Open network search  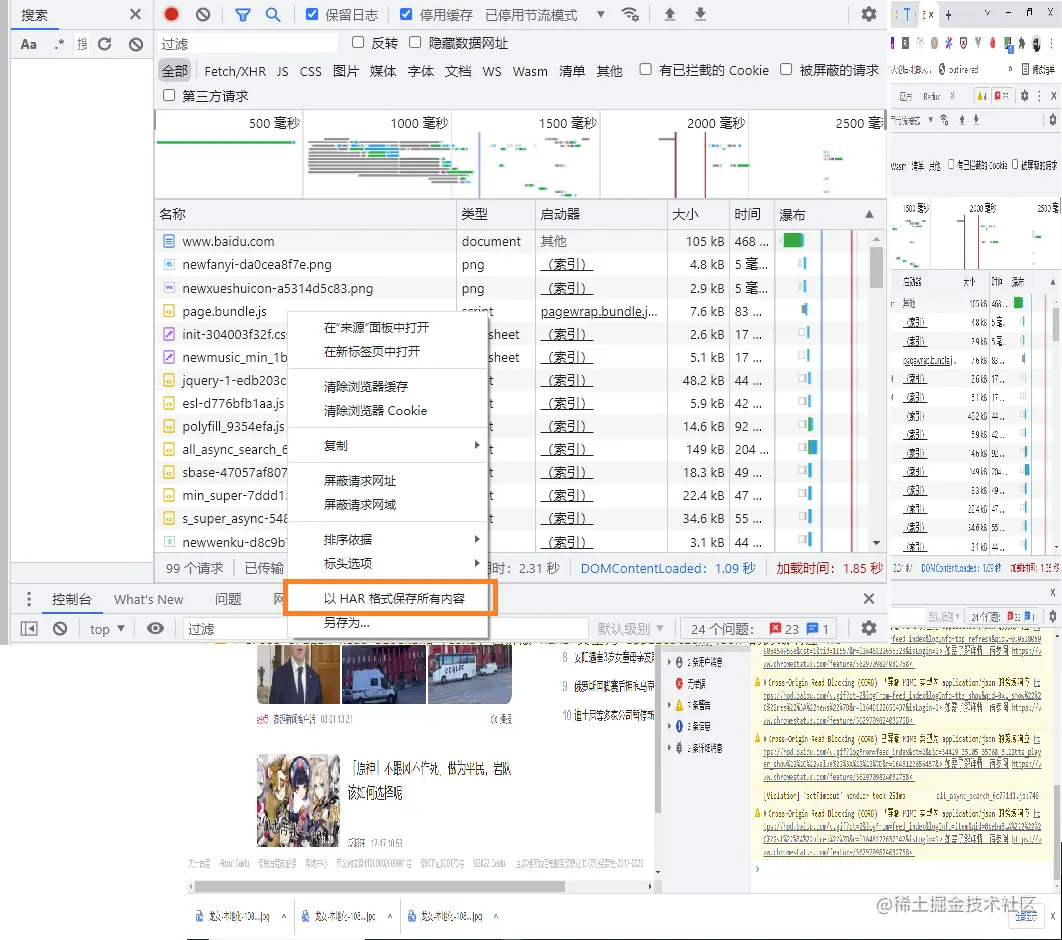click(x=271, y=14)
